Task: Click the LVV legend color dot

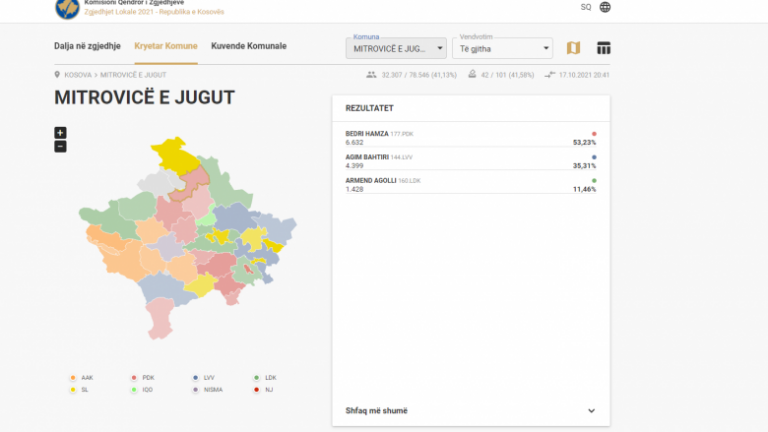Action: 195,378
